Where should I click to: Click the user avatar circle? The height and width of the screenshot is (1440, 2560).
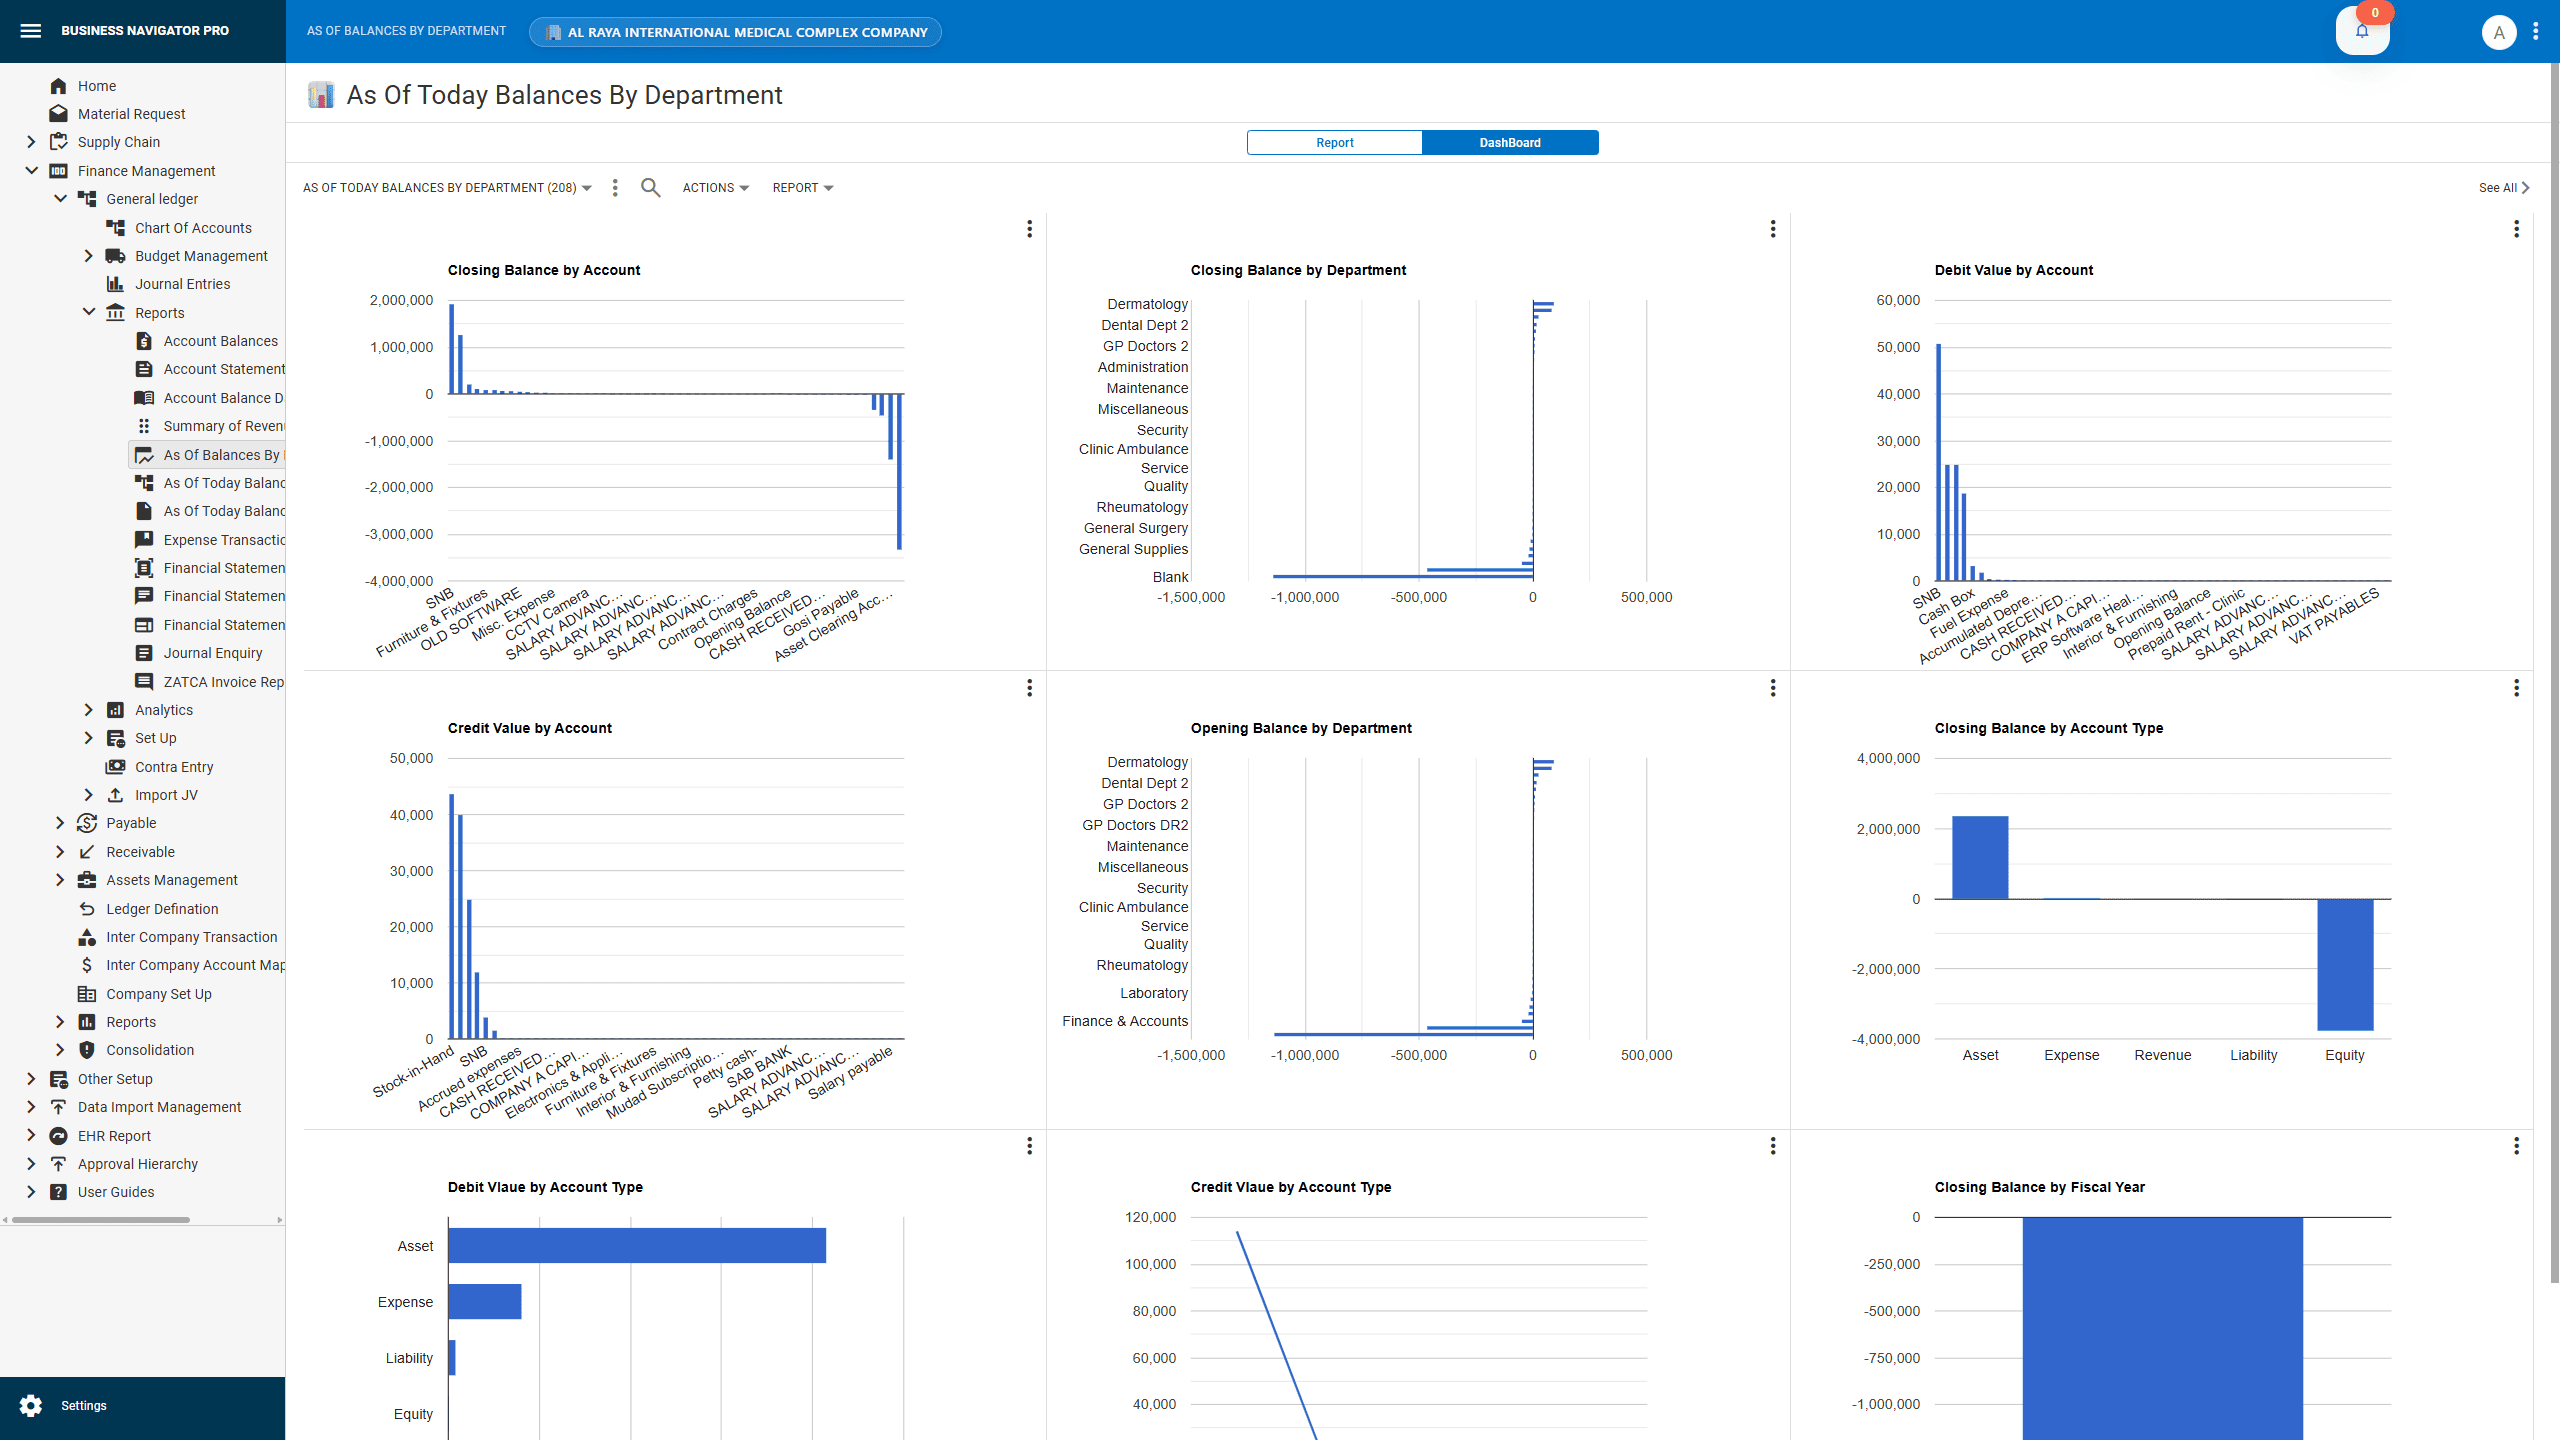point(2498,32)
